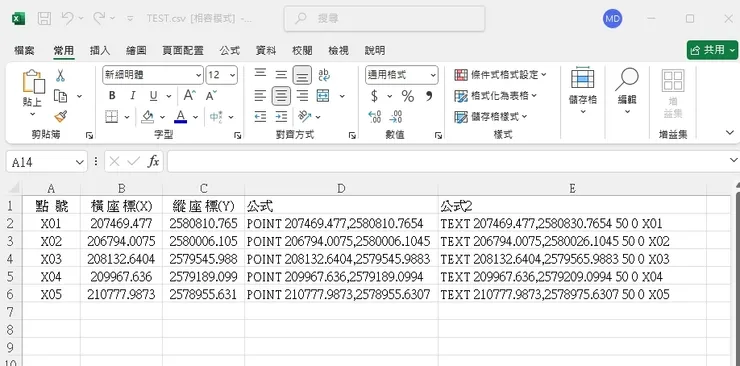Increase font size with larger A icon
The width and height of the screenshot is (740, 366).
pos(190,96)
